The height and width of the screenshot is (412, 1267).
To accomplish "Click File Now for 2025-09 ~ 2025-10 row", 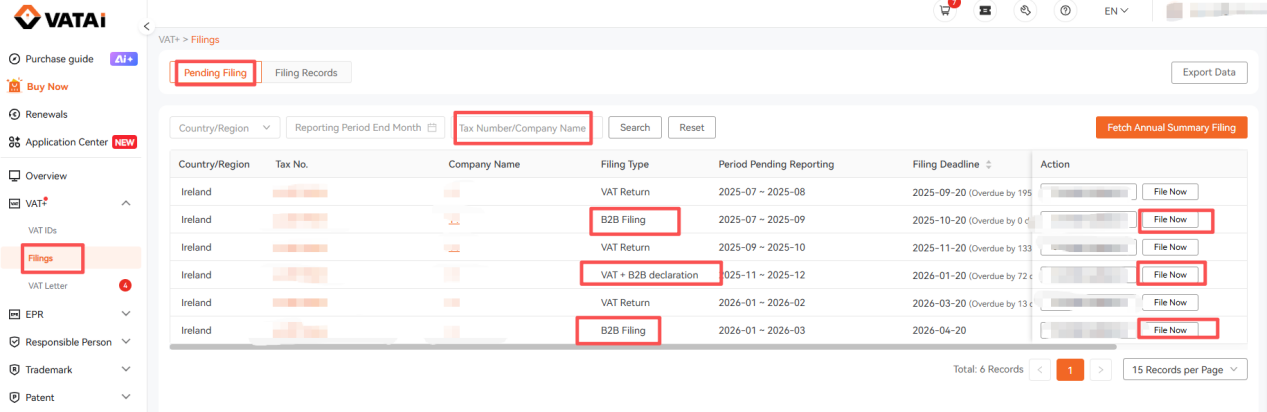I will click(x=1170, y=247).
